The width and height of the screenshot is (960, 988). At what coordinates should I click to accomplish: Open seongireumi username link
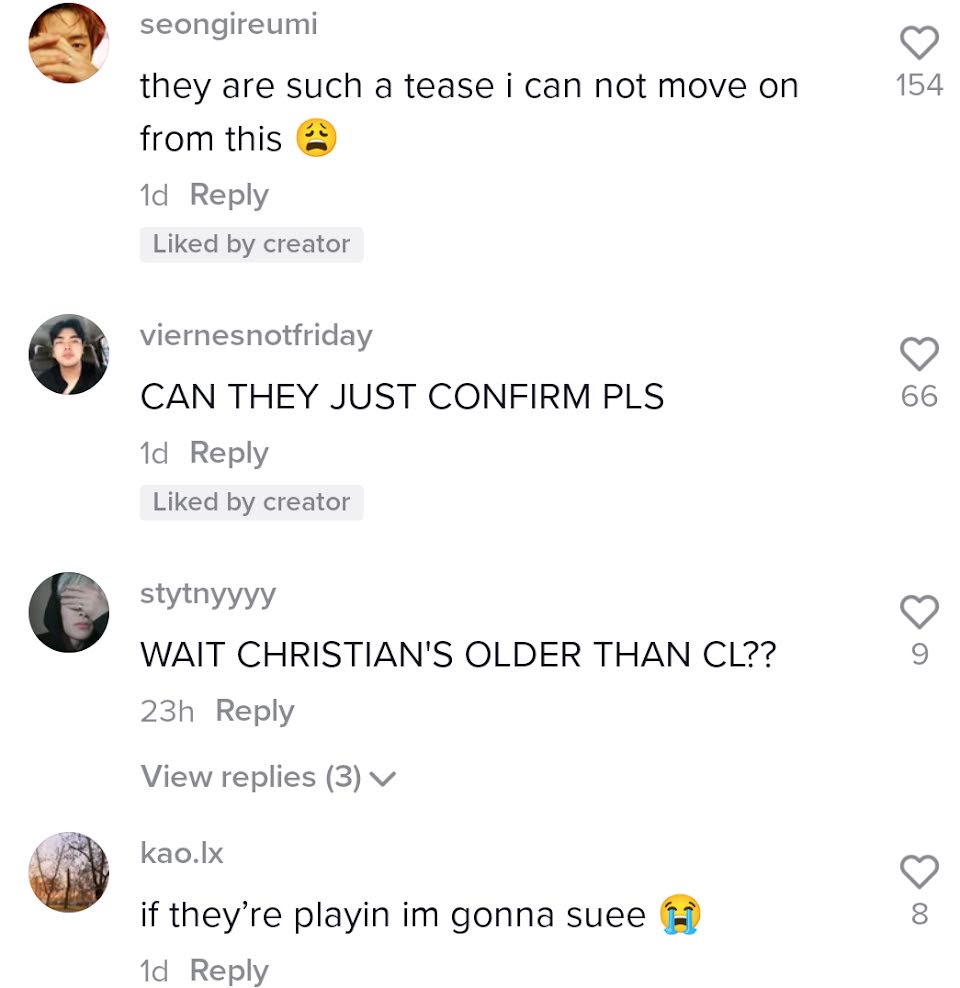[x=229, y=25]
